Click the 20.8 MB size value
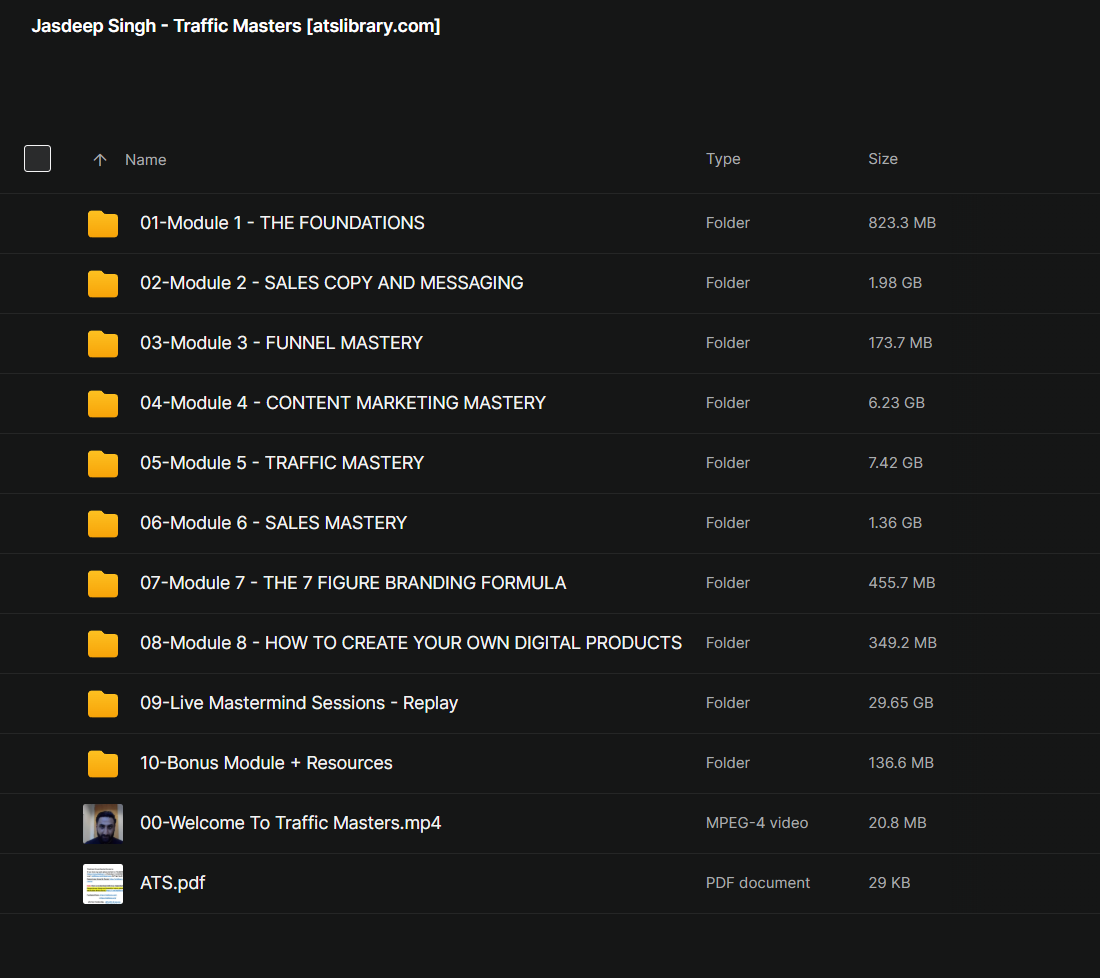 pos(897,823)
